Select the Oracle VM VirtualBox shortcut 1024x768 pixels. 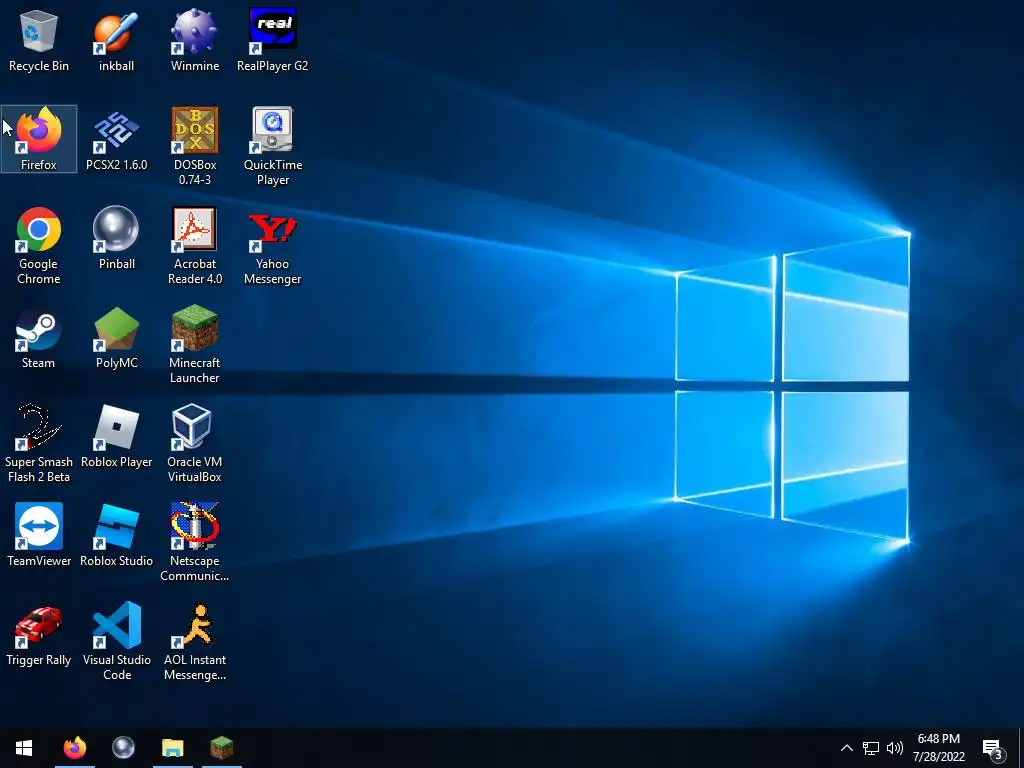point(195,444)
